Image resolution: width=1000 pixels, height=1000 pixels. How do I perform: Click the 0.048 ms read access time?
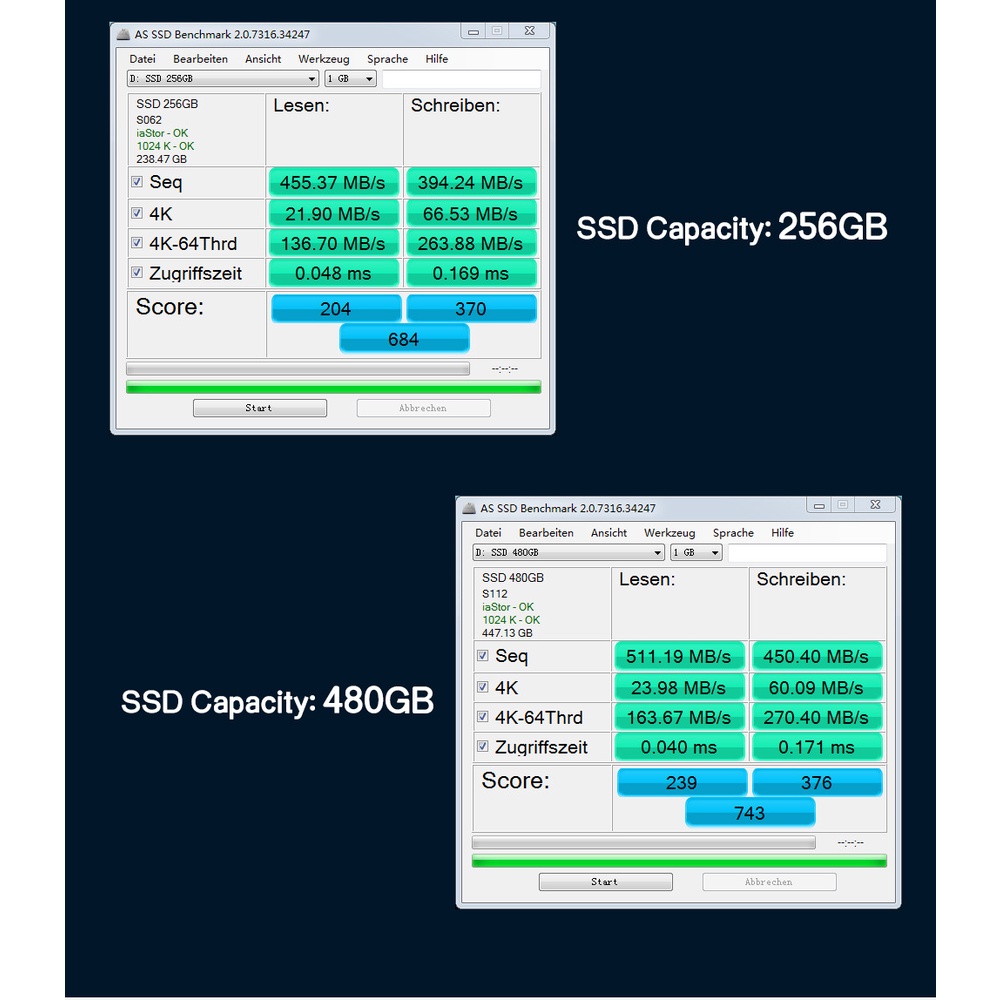point(334,273)
